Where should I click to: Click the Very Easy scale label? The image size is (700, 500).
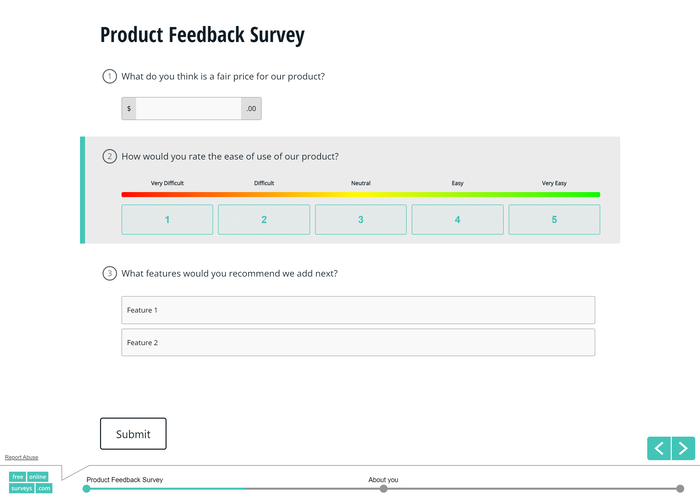click(554, 183)
